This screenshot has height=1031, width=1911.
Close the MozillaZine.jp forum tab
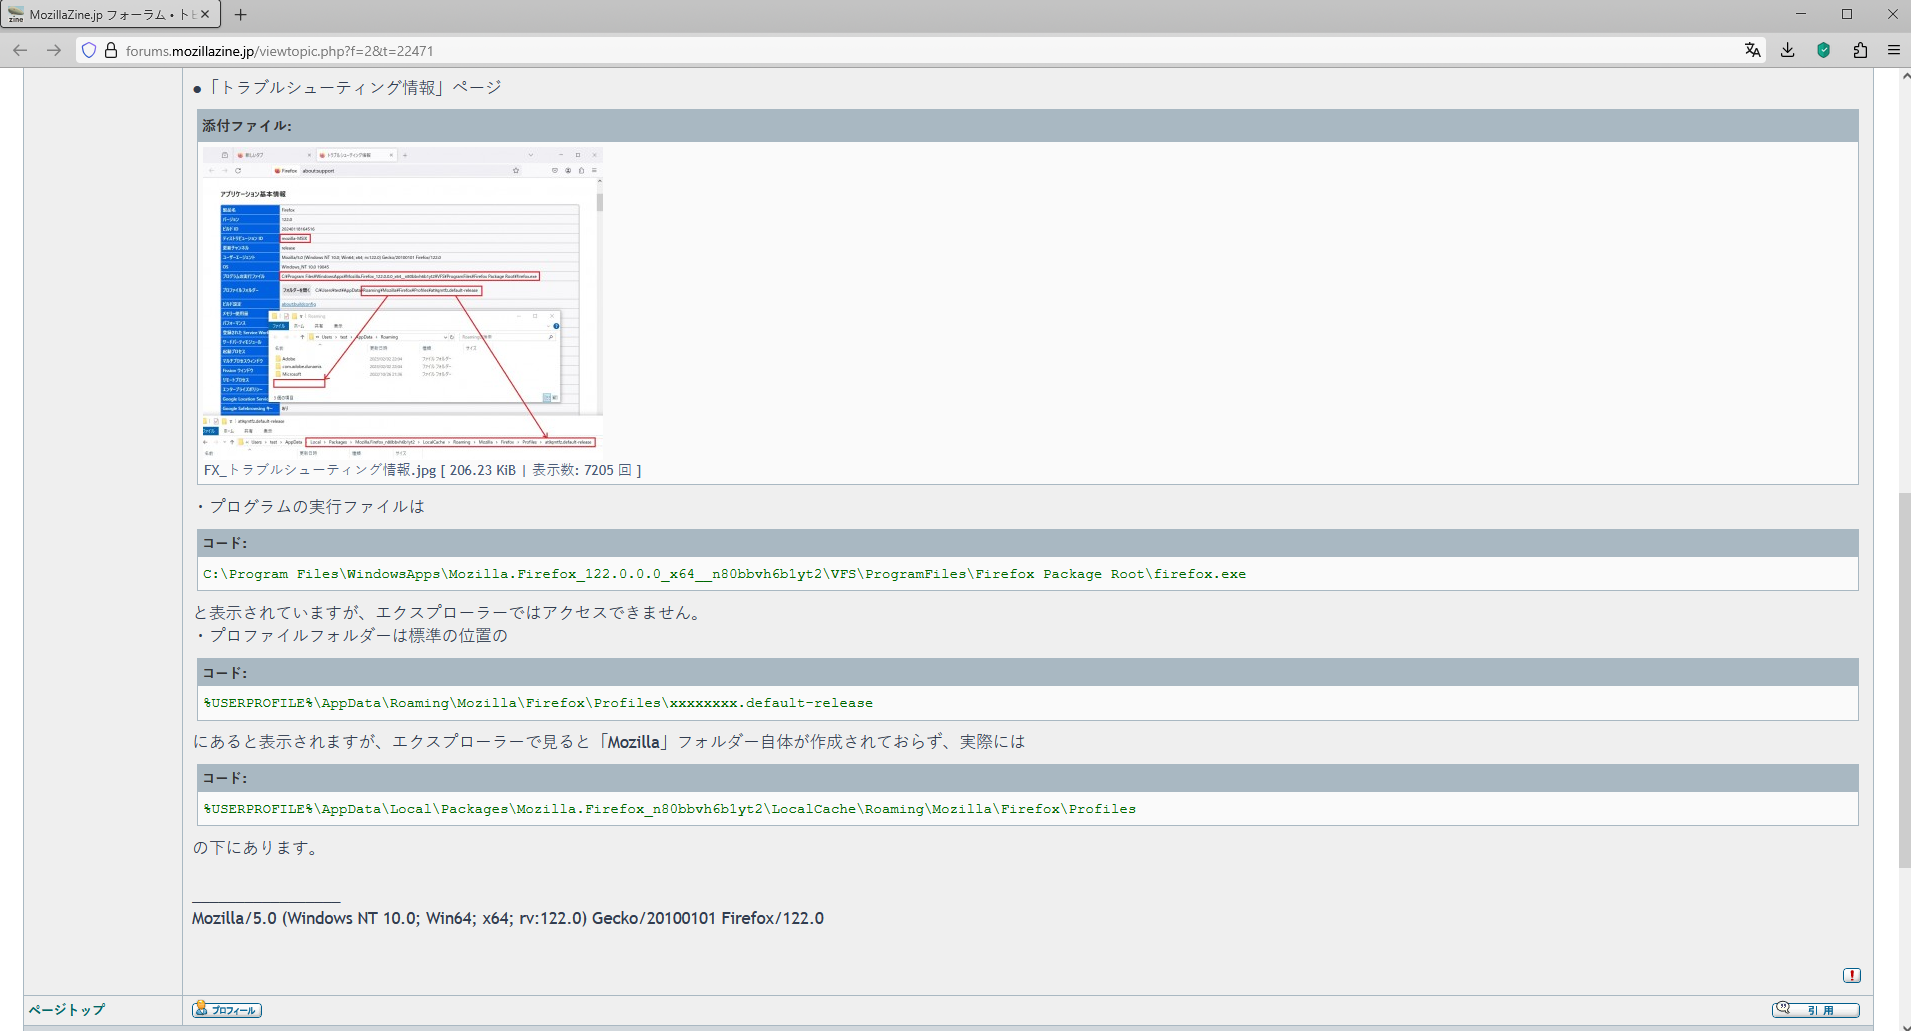click(205, 14)
